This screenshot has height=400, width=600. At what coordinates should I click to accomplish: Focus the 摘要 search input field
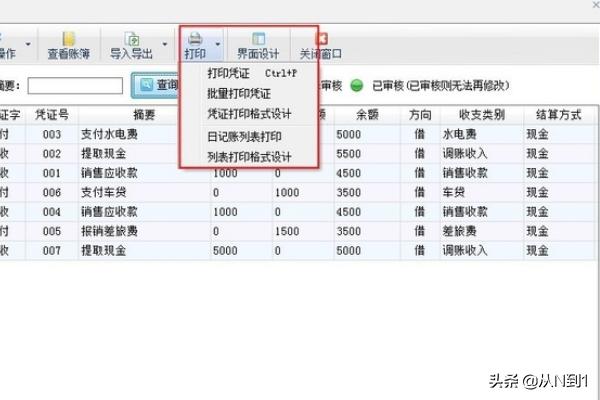point(75,85)
